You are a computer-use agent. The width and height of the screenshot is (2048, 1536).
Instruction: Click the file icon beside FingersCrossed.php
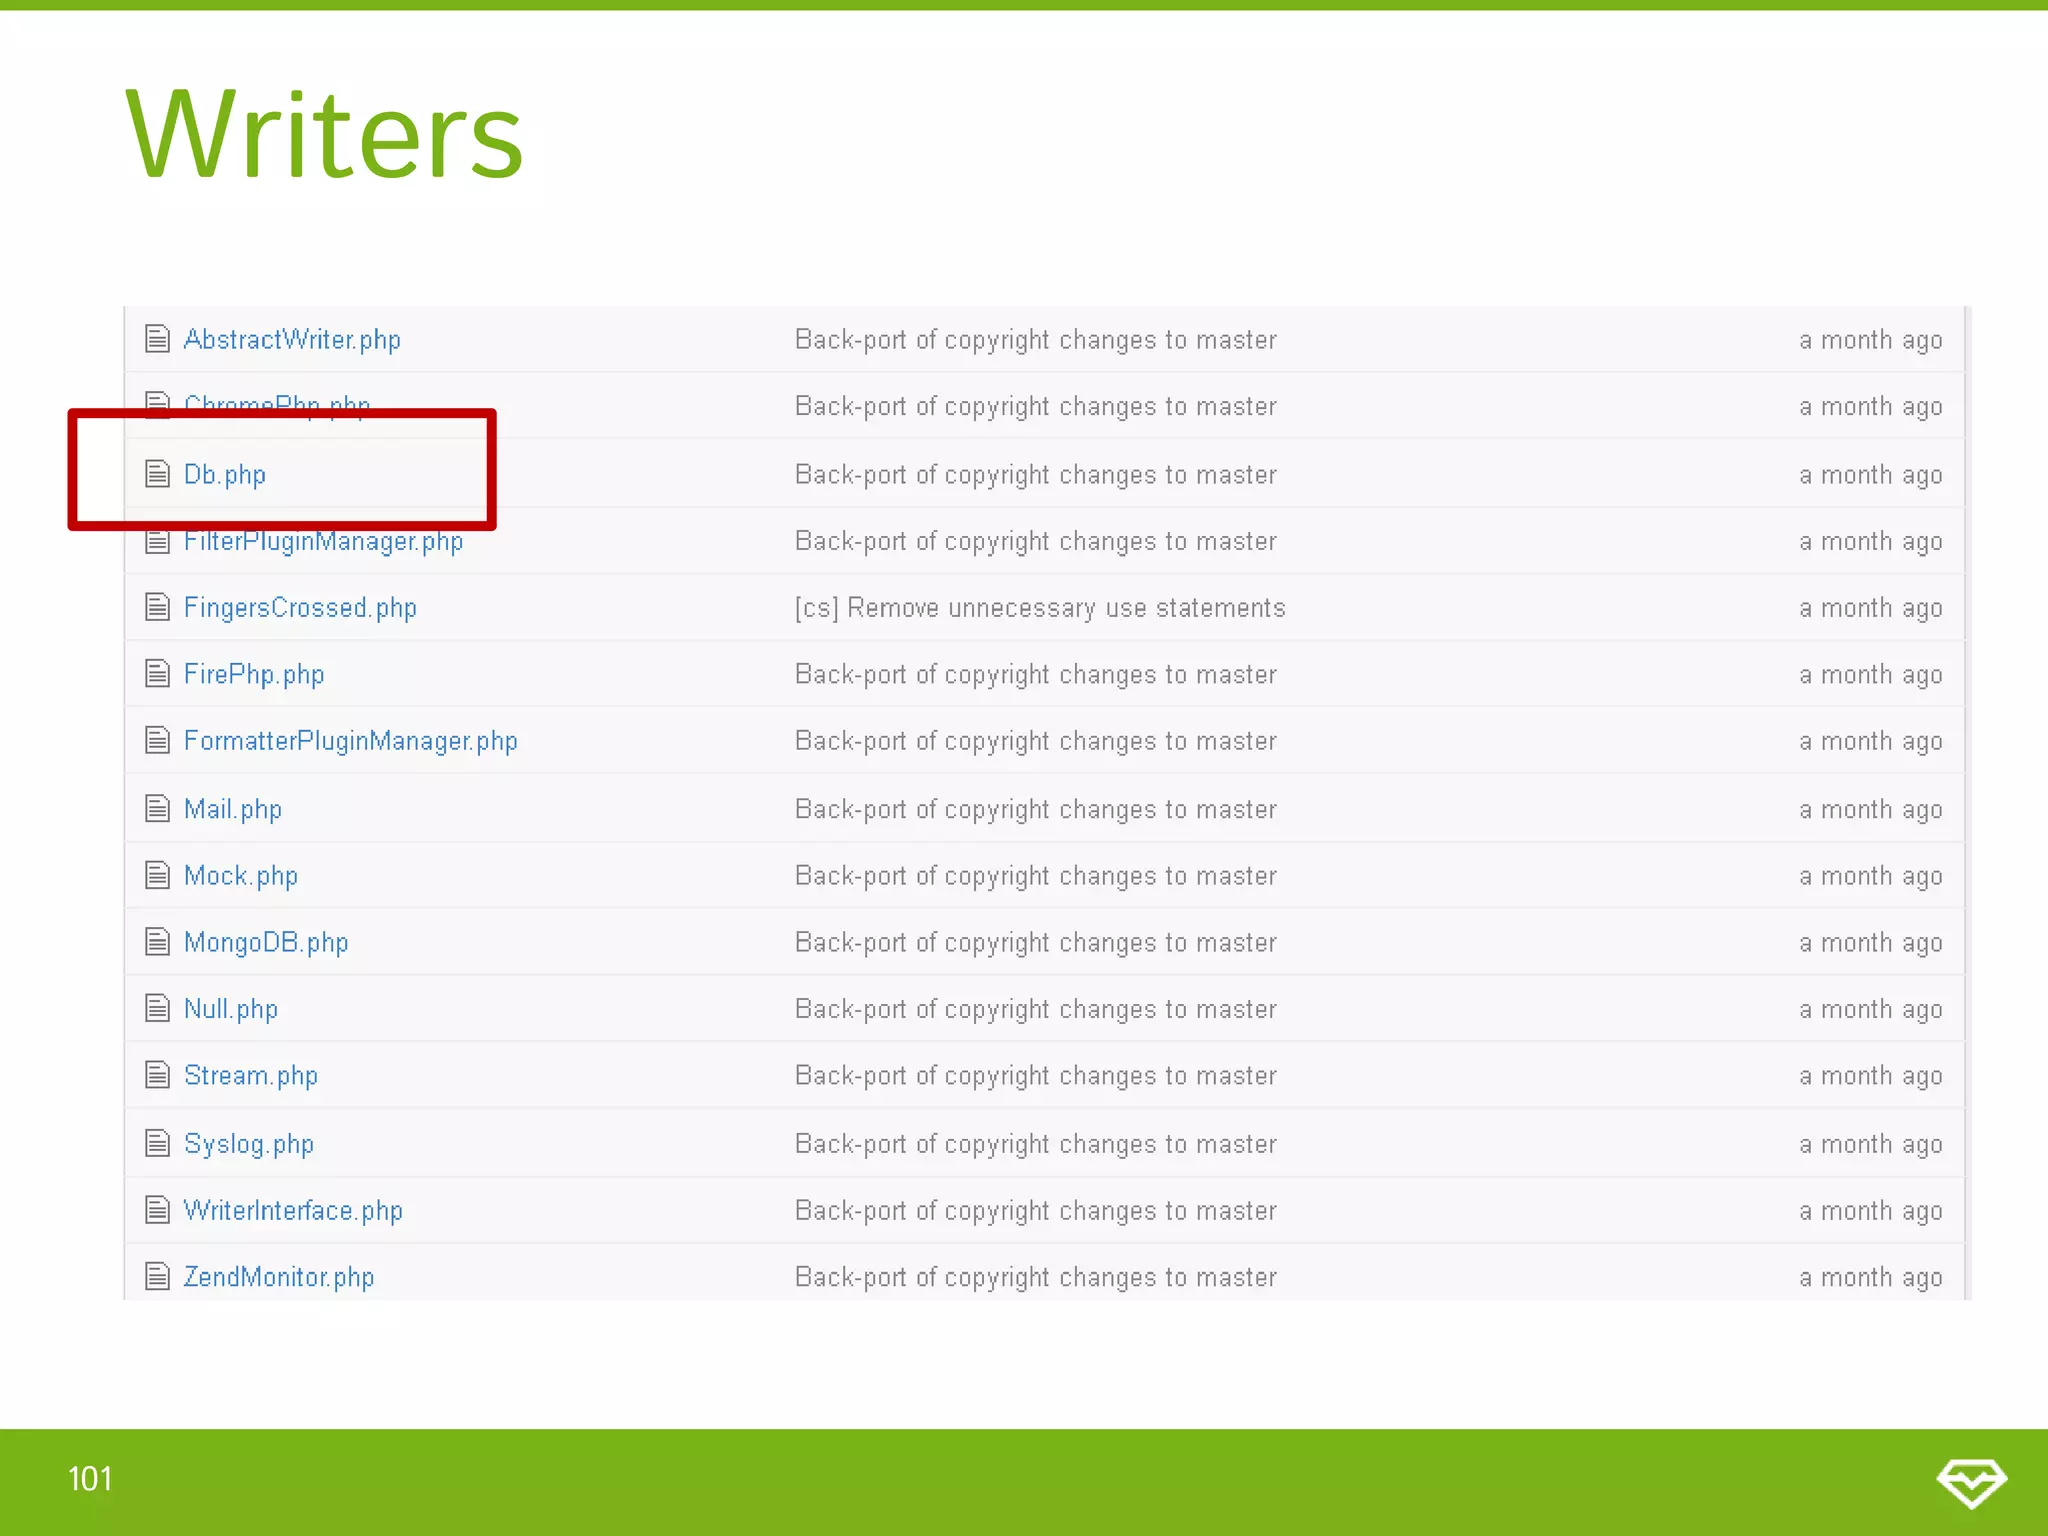[157, 607]
